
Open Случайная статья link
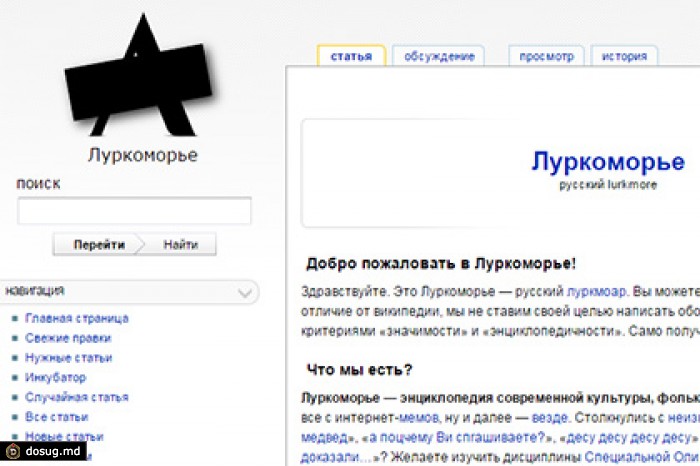pos(77,397)
